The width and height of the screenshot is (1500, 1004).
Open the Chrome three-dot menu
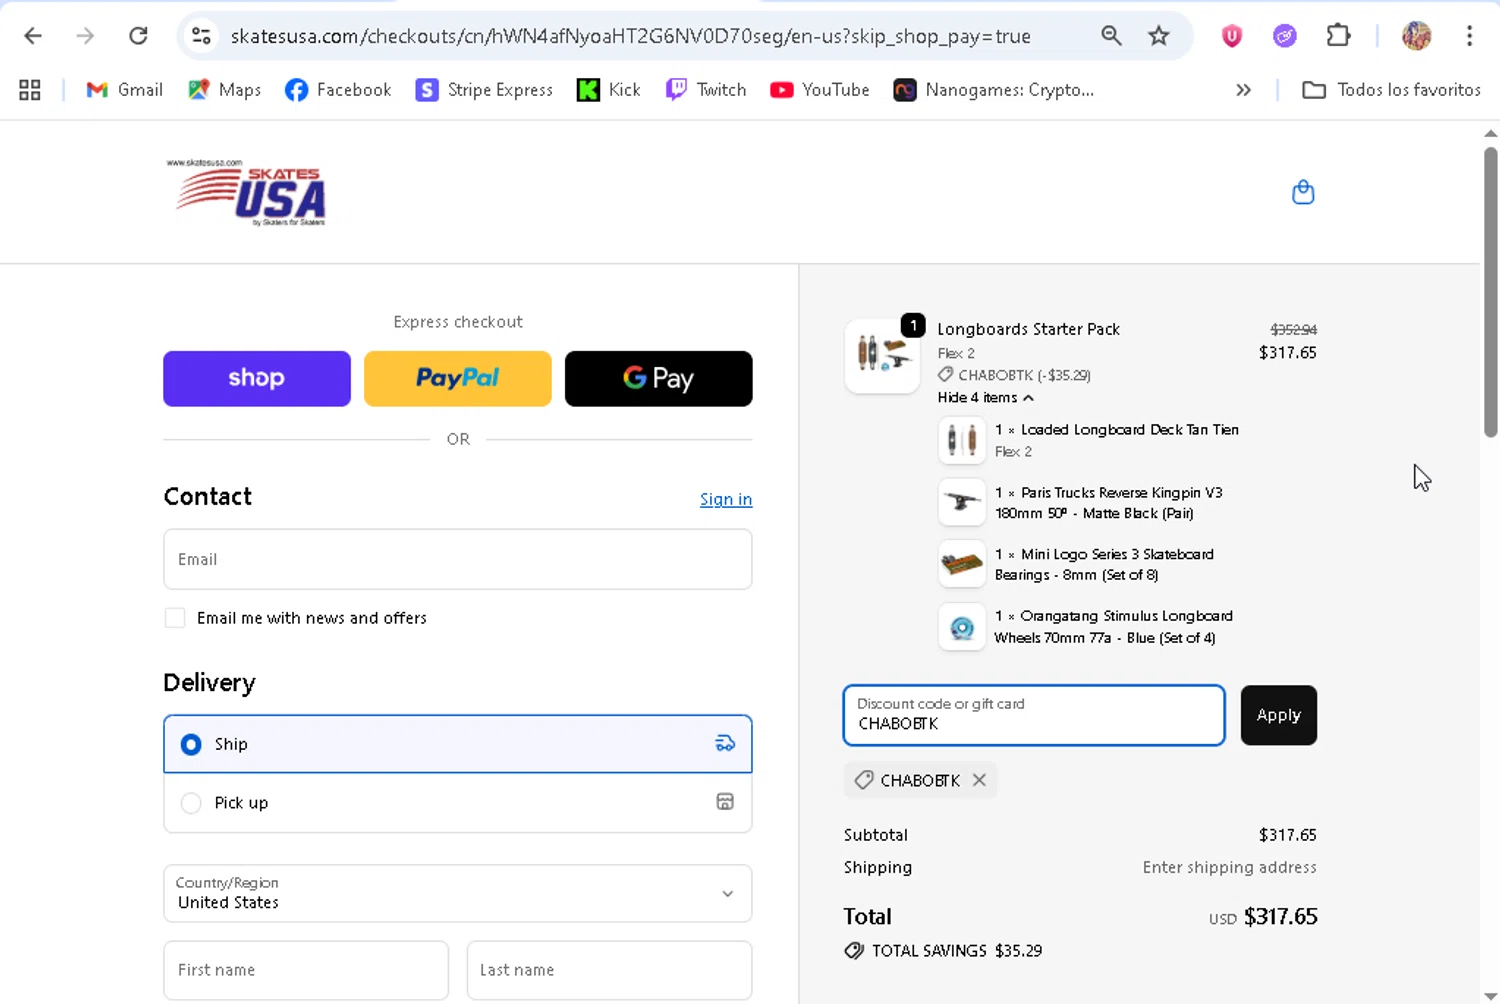coord(1469,36)
